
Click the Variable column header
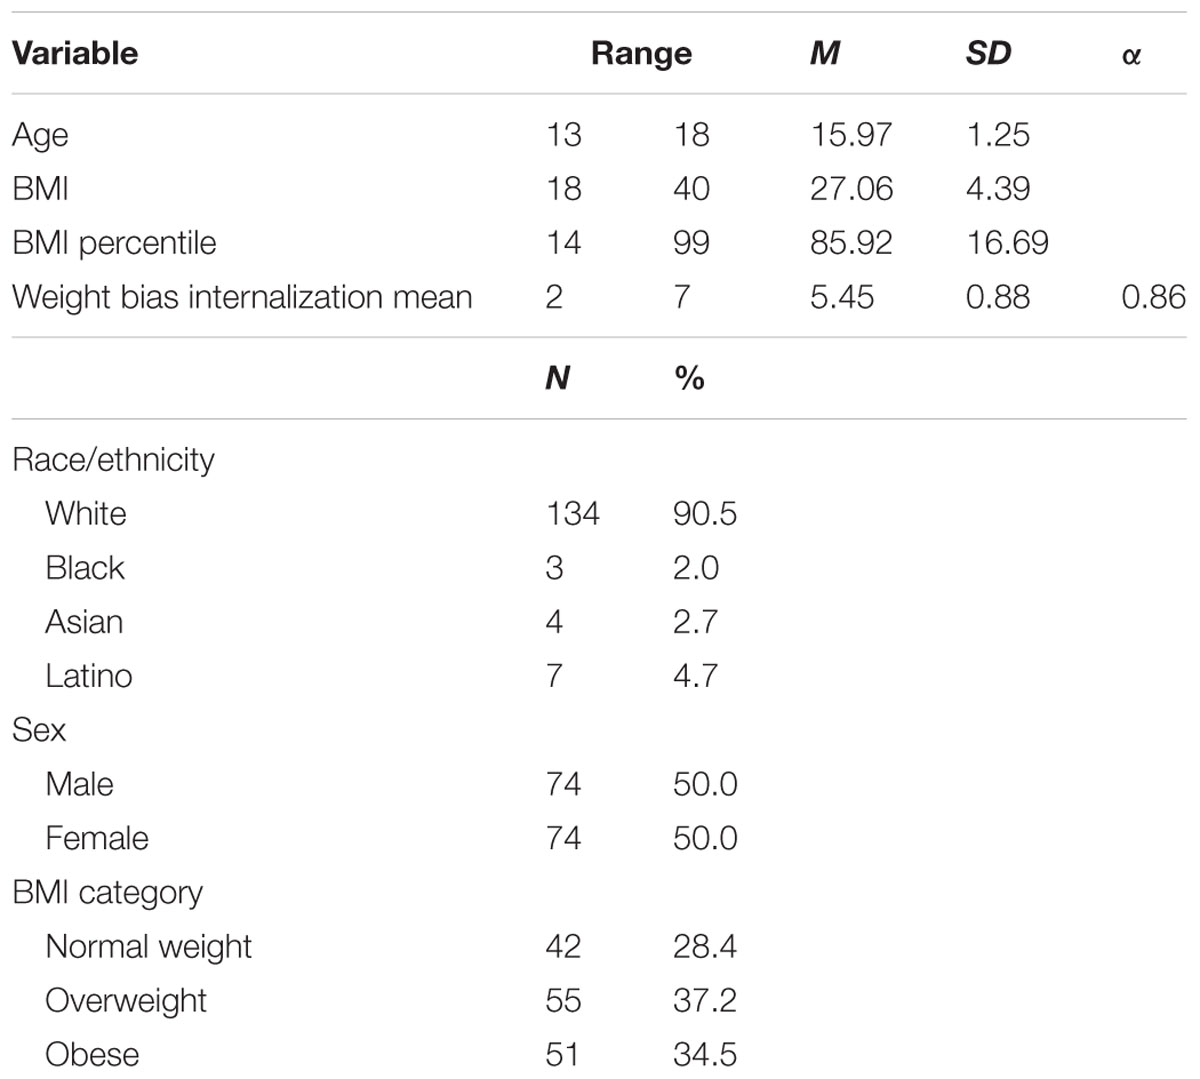pyautogui.click(x=75, y=53)
